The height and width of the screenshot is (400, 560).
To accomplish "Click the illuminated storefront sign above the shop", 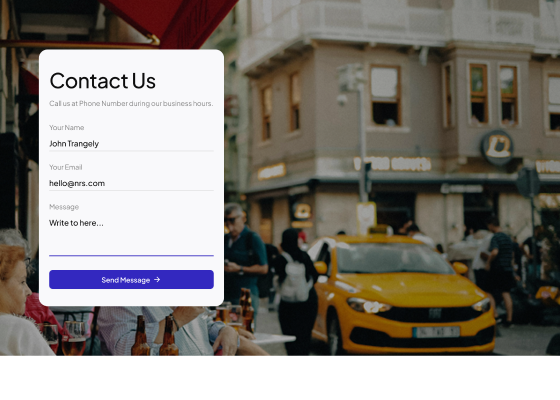I will click(392, 164).
